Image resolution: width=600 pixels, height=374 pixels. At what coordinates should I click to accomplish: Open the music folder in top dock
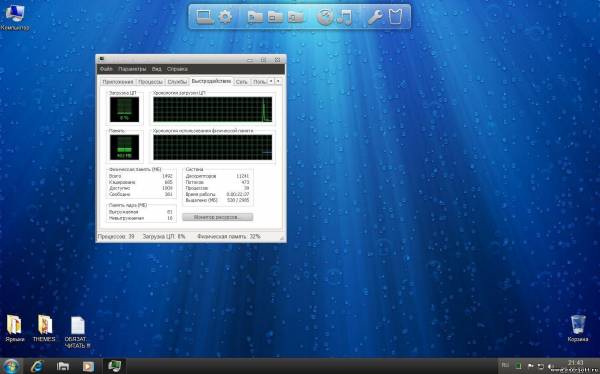pos(296,17)
